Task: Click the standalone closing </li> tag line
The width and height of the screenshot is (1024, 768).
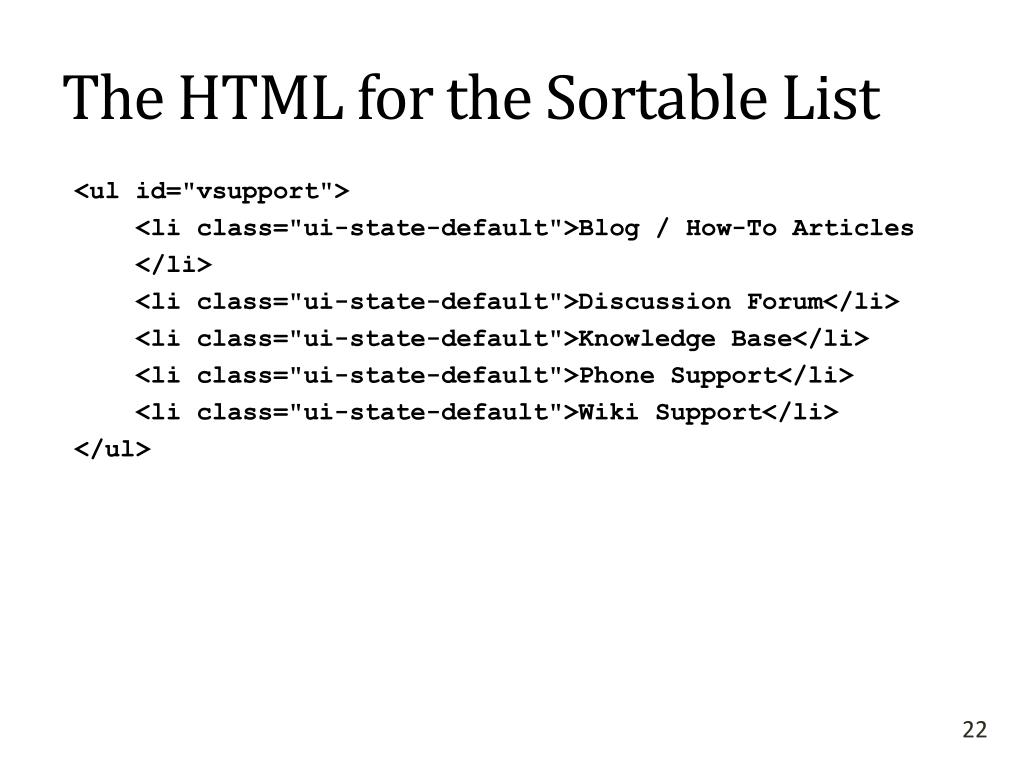Action: point(174,264)
